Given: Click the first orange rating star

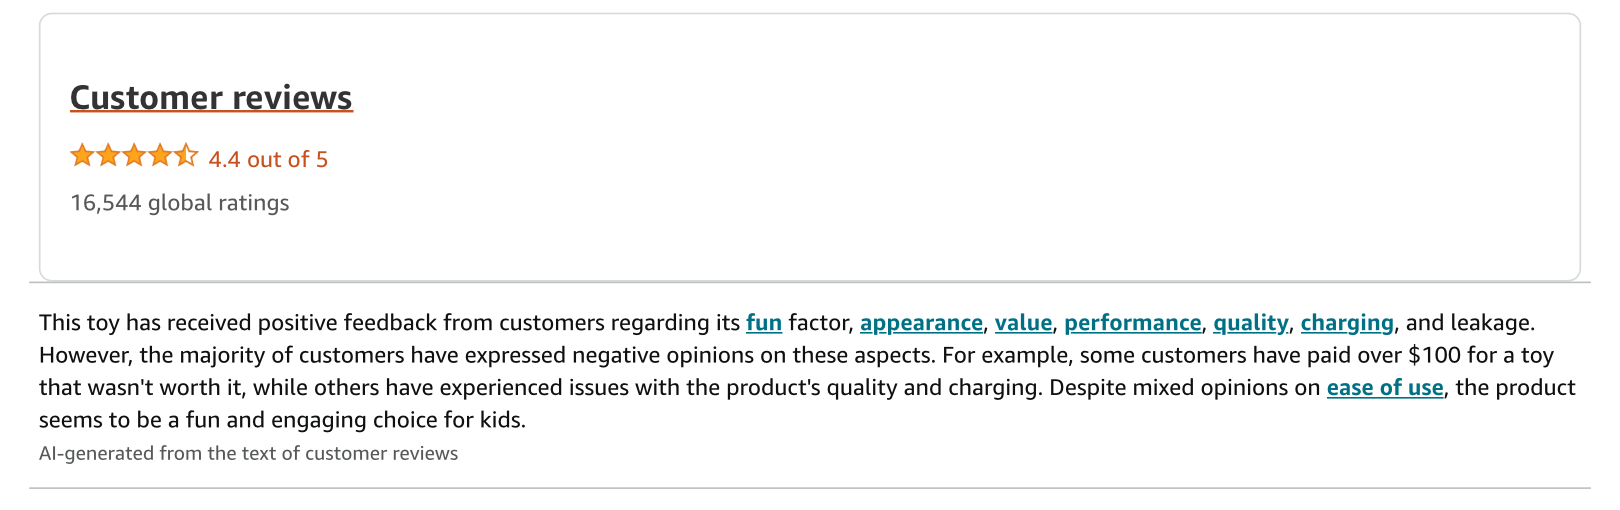Looking at the screenshot, I should click(x=82, y=155).
